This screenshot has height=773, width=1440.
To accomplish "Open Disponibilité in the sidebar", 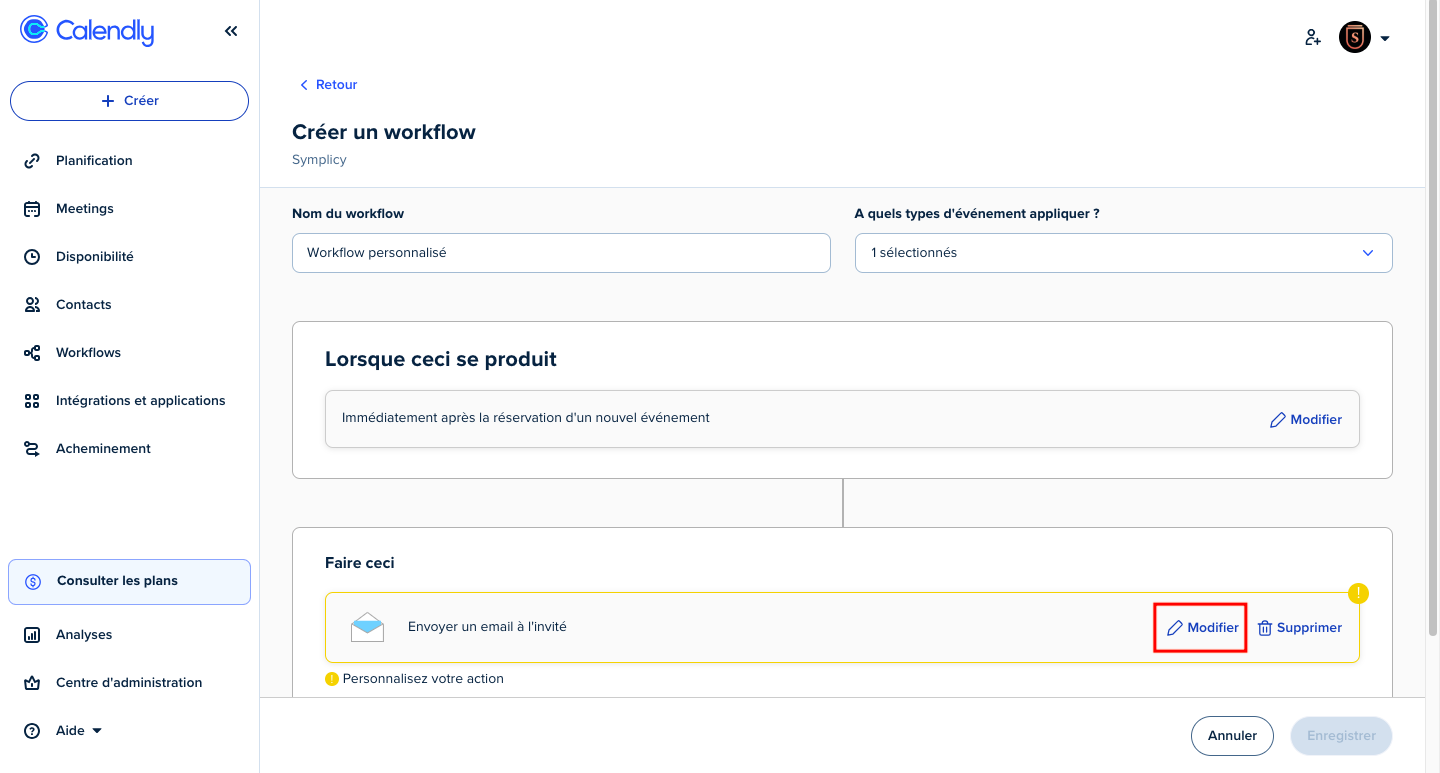I will (x=94, y=257).
